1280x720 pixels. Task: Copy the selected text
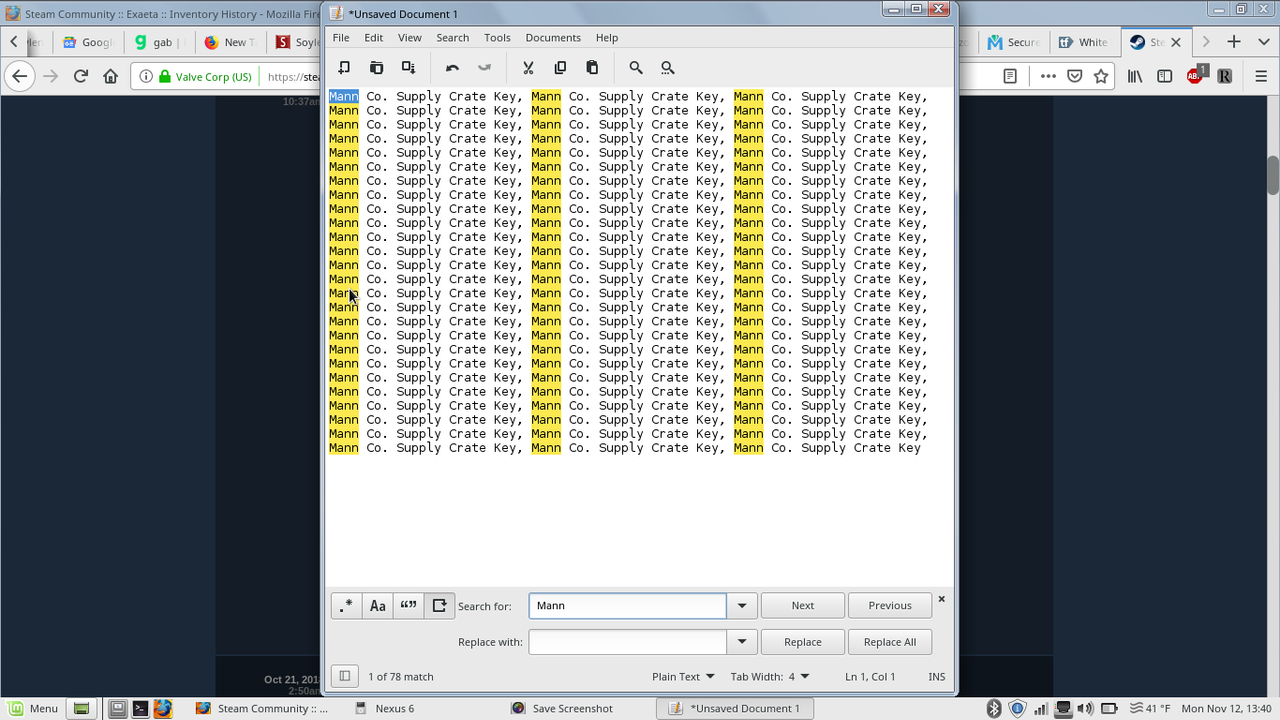[560, 68]
